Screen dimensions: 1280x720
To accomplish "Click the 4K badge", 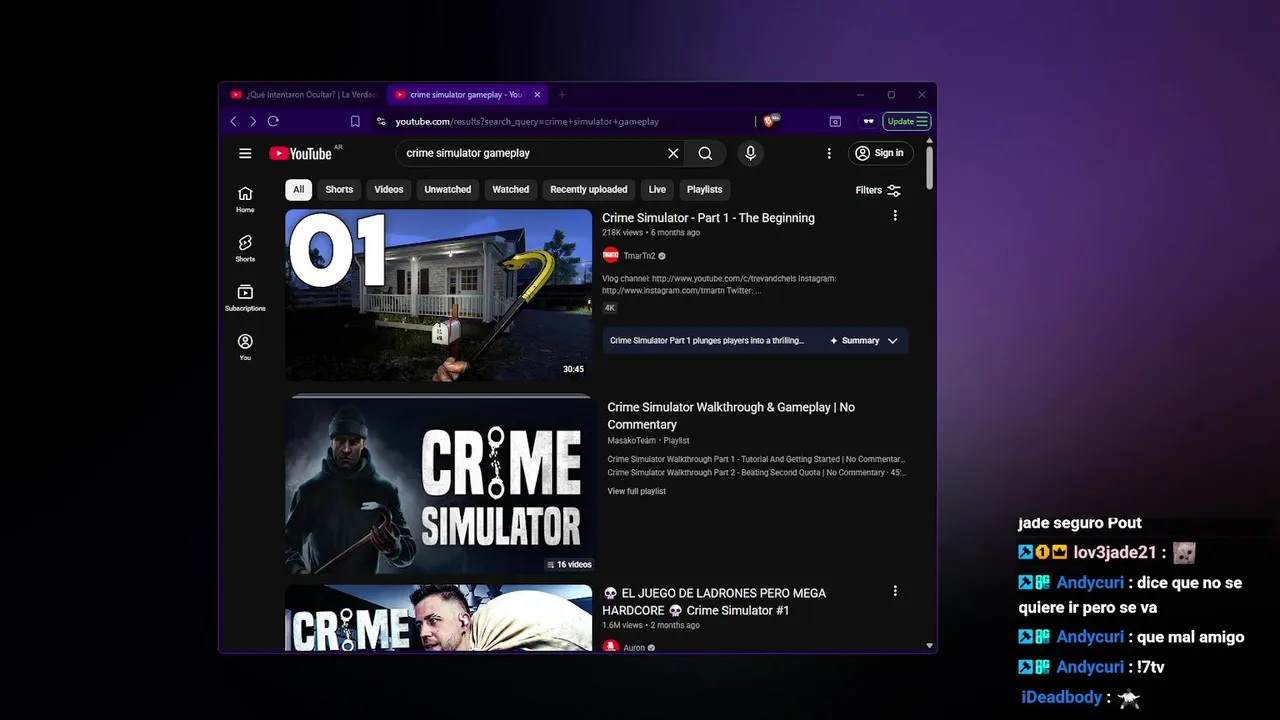I will tap(610, 308).
